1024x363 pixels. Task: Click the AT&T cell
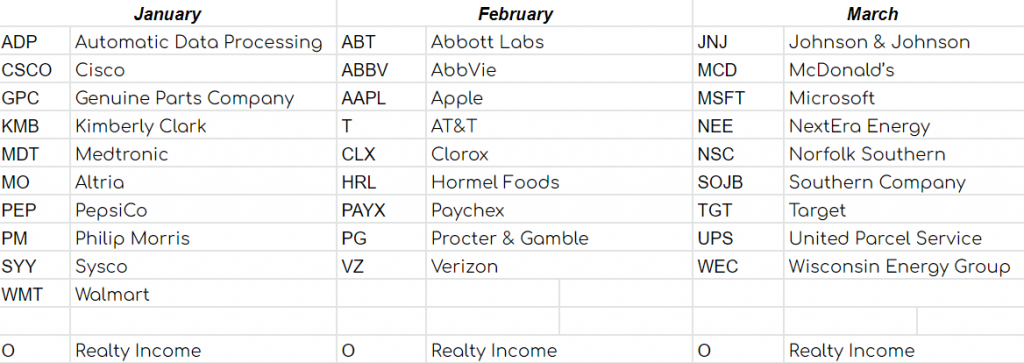coord(559,126)
